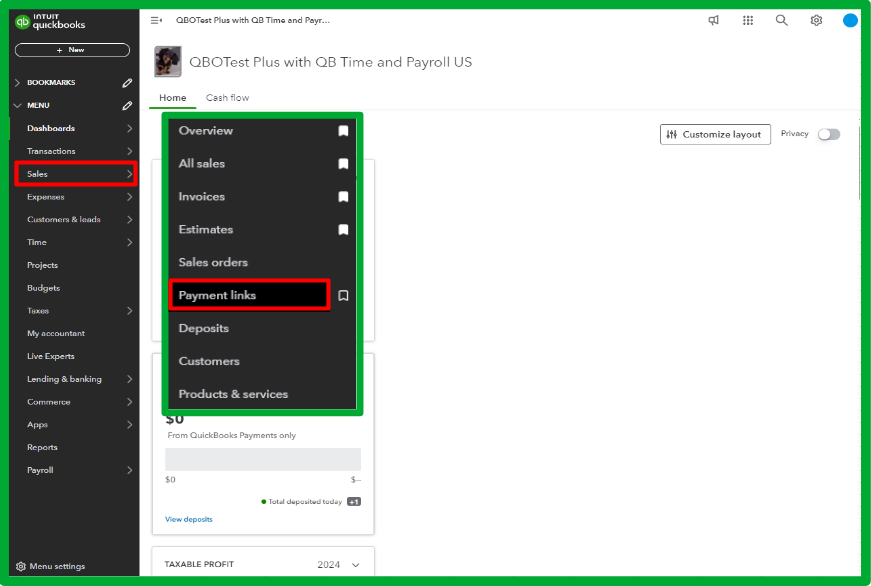The height and width of the screenshot is (586, 871).
Task: Bookmark the Payment links item
Action: click(x=343, y=295)
